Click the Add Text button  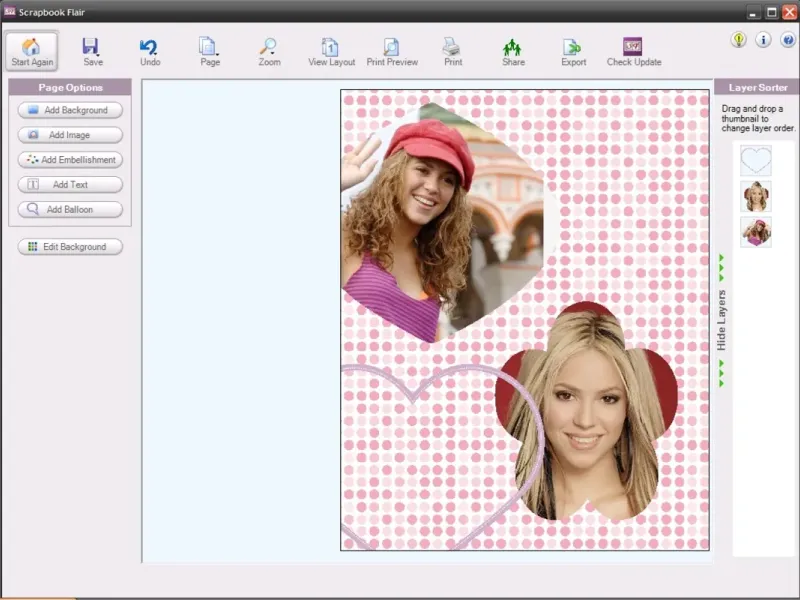pyautogui.click(x=70, y=184)
